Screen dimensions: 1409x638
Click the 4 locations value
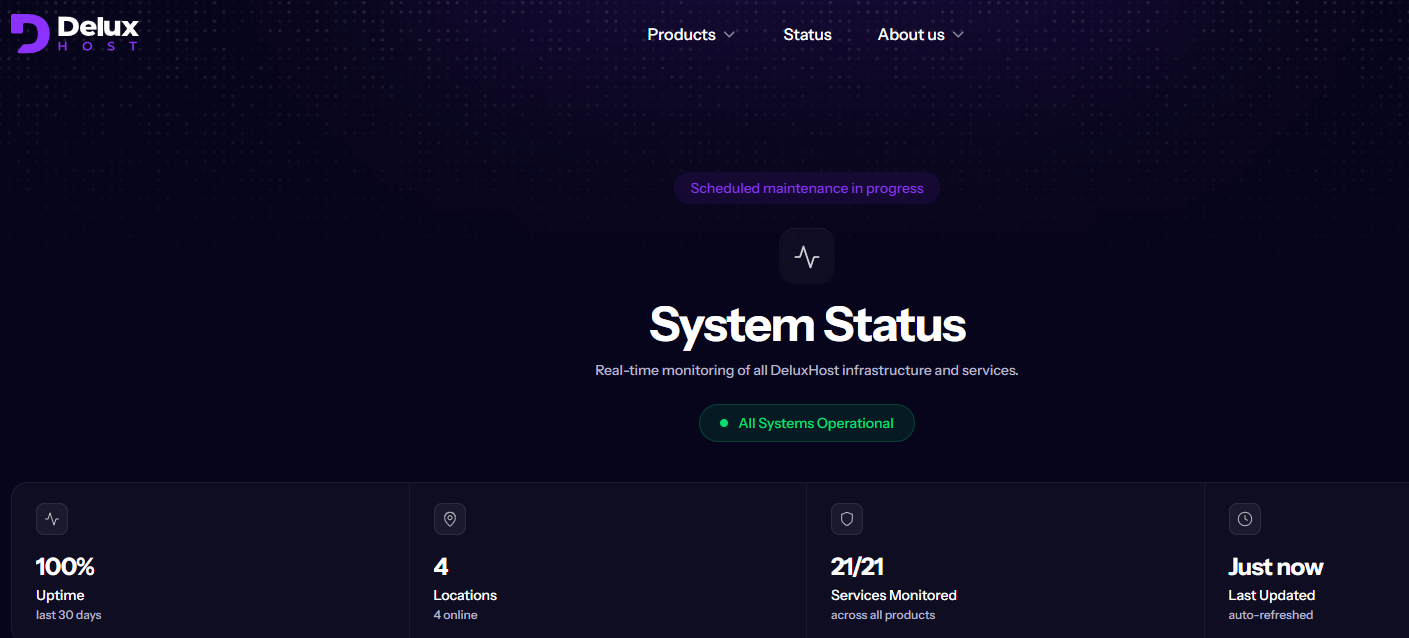point(441,567)
